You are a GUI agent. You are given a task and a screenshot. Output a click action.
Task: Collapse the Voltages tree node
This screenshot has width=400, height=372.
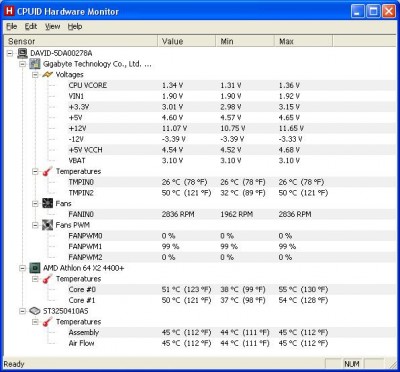pyautogui.click(x=35, y=75)
